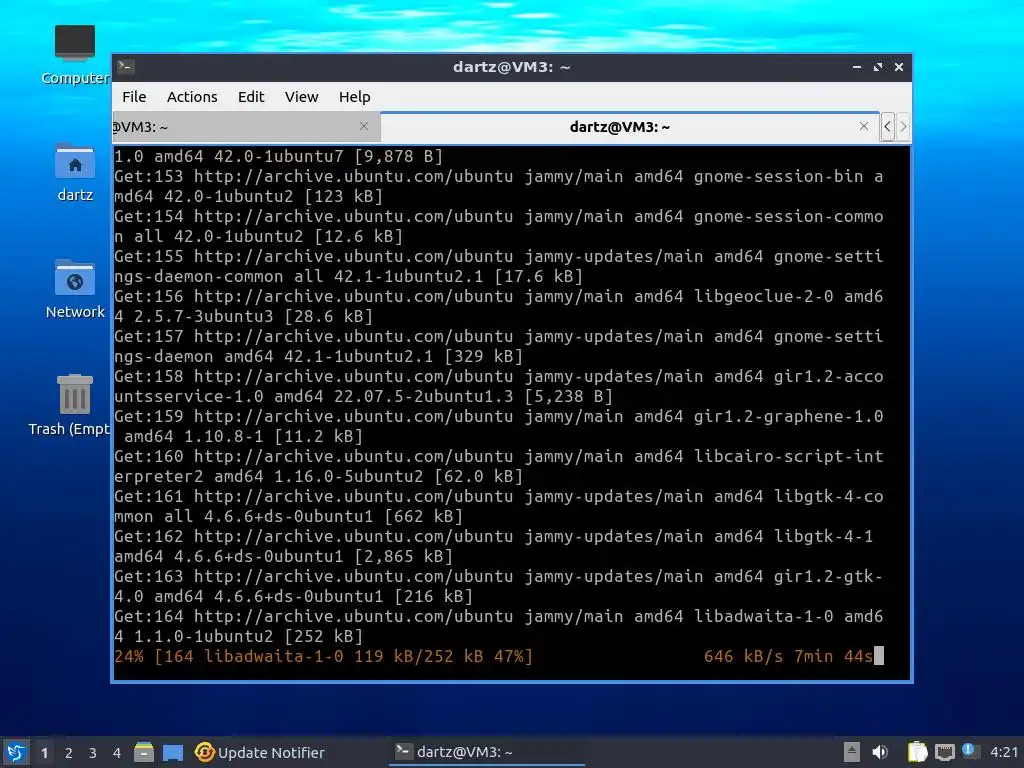The width and height of the screenshot is (1024, 768).
Task: Open the Lubuntu start menu icon
Action: (x=16, y=752)
